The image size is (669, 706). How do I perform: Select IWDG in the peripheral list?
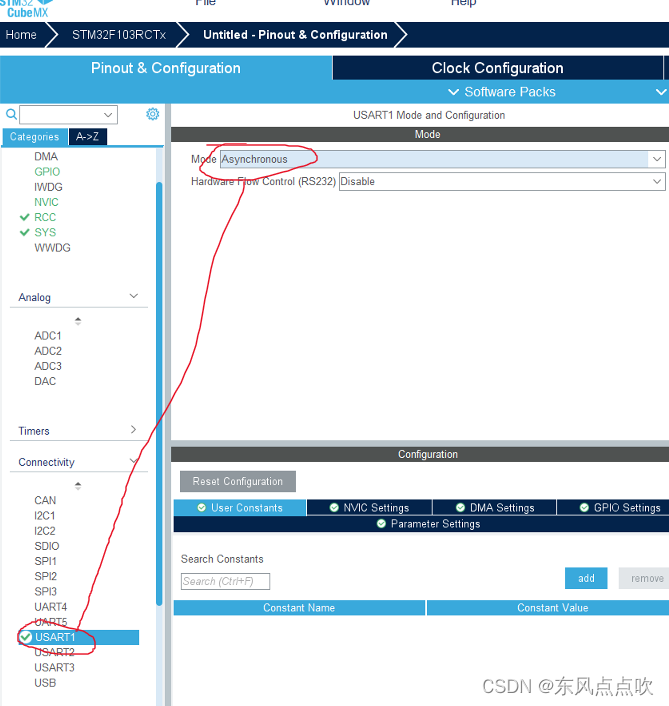point(48,187)
